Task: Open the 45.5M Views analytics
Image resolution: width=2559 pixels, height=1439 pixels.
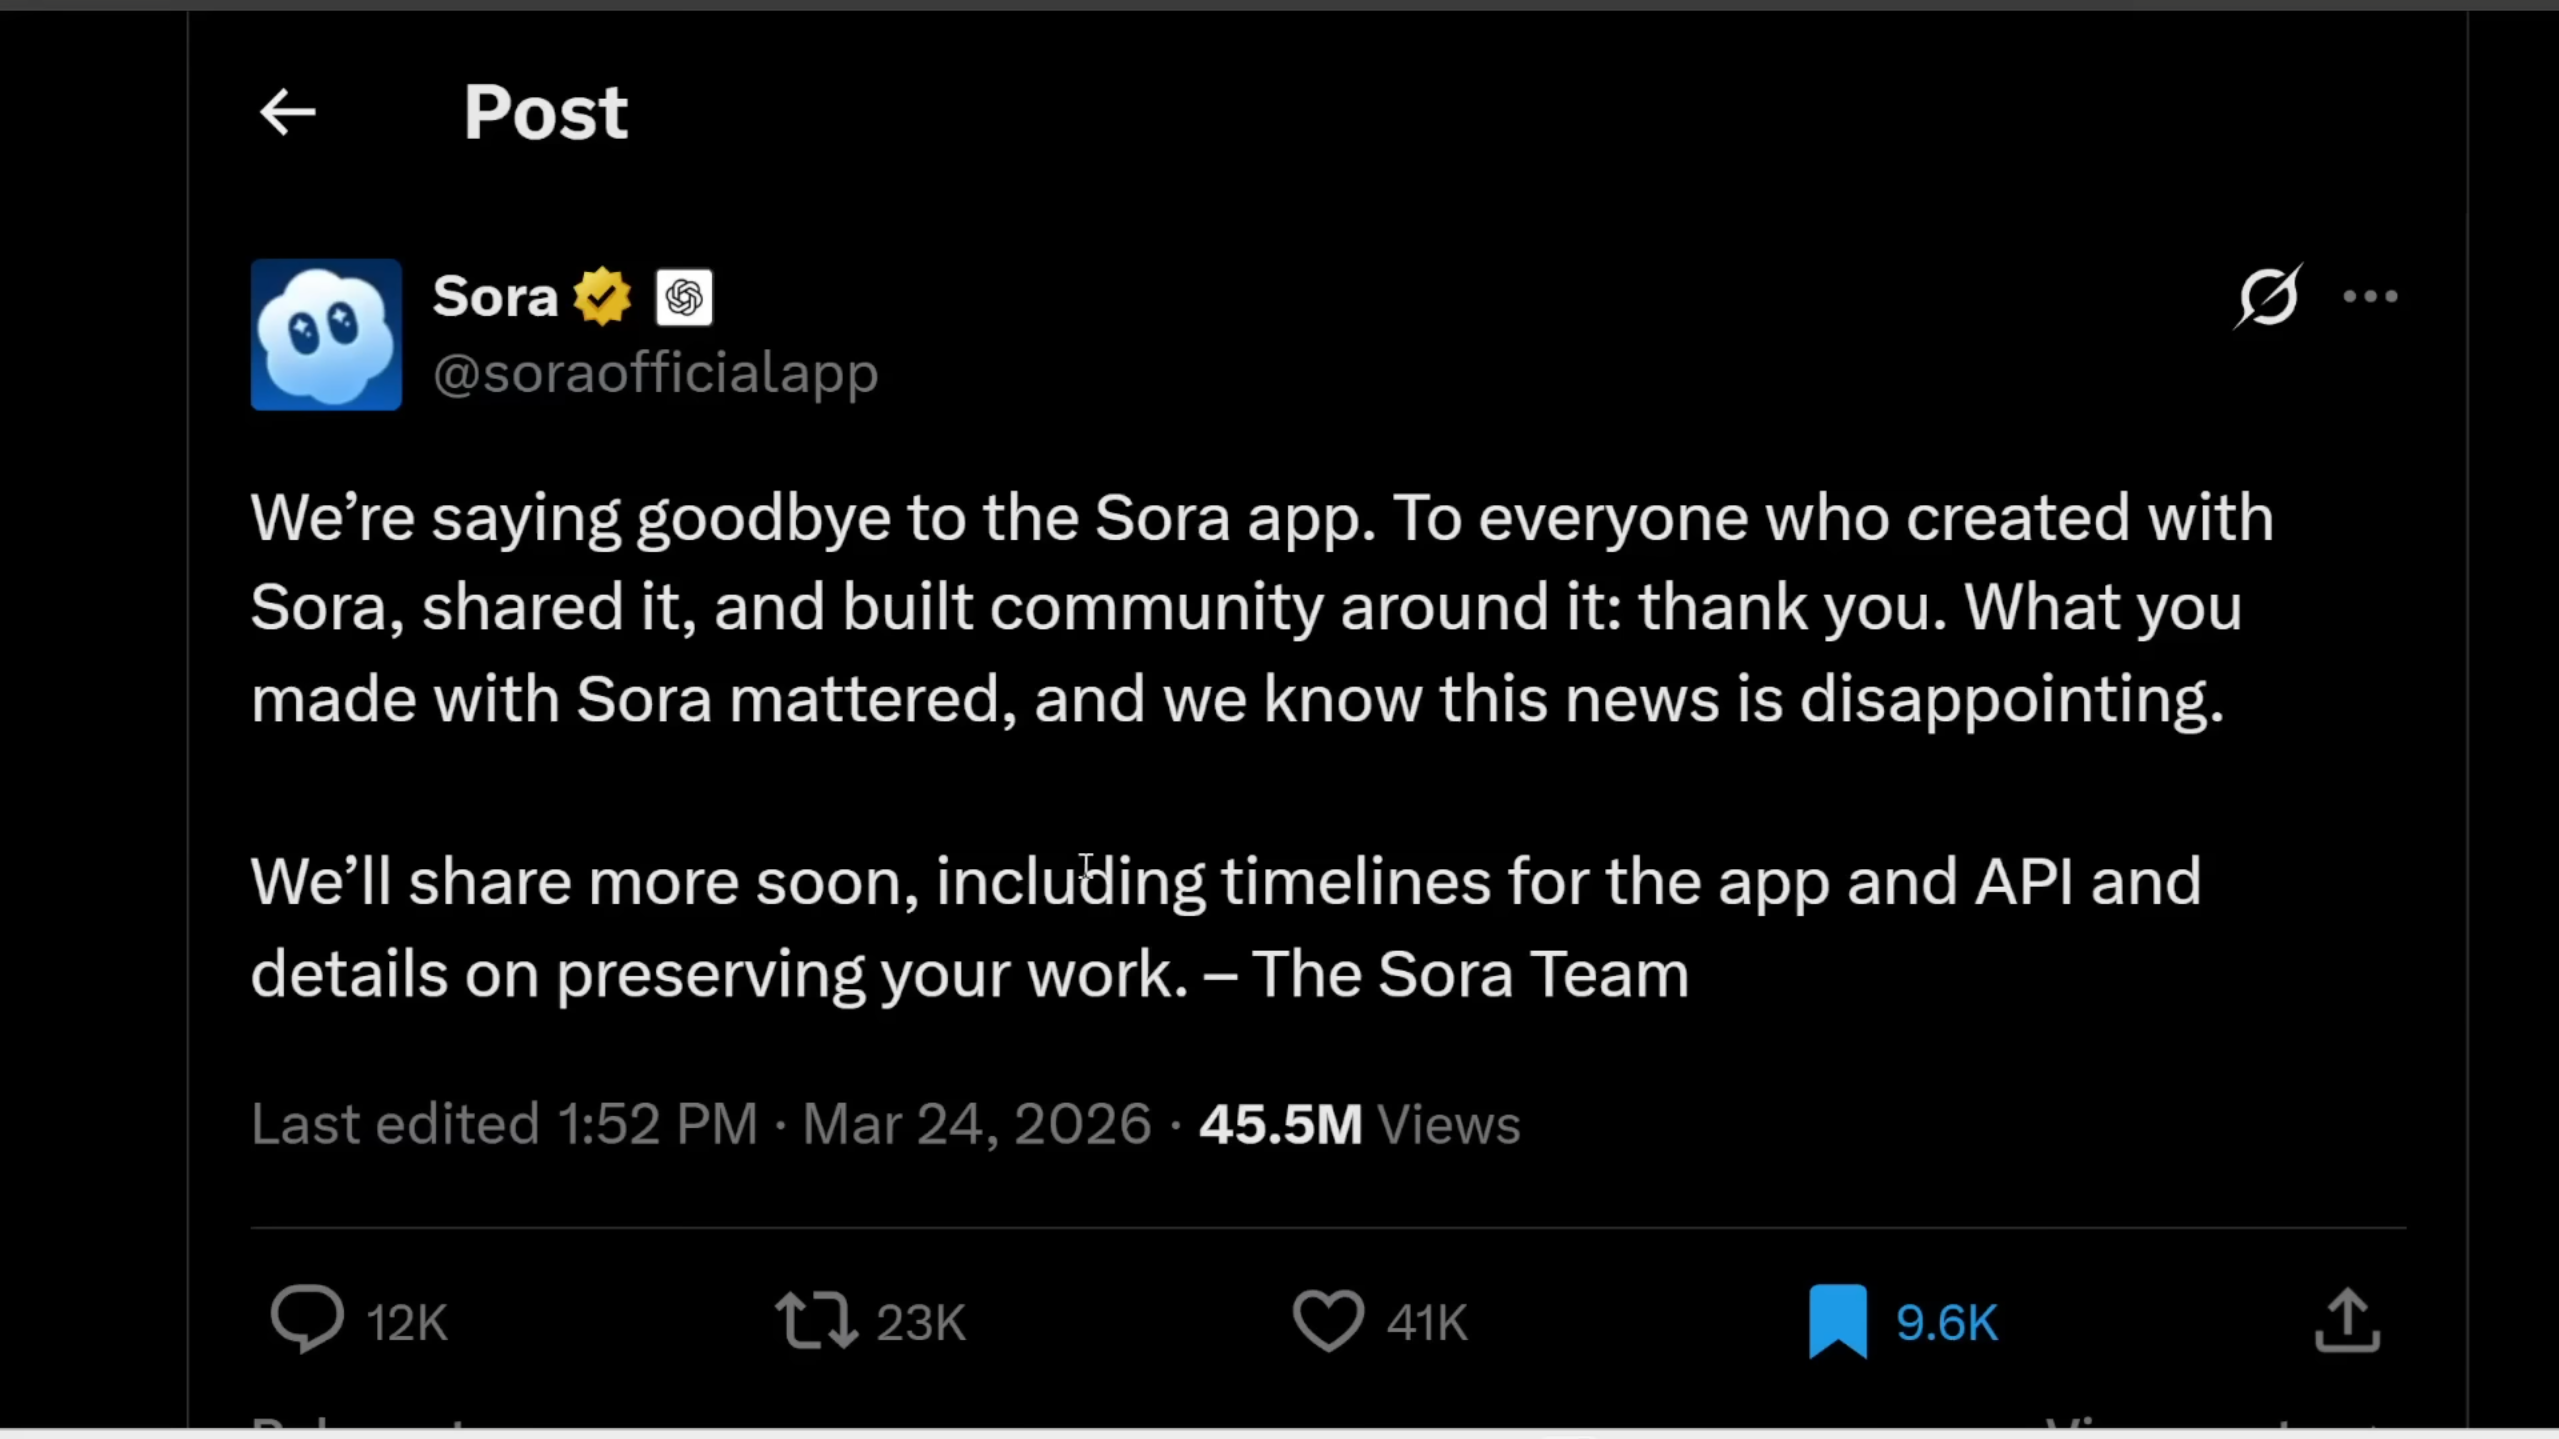Action: click(x=1359, y=1124)
